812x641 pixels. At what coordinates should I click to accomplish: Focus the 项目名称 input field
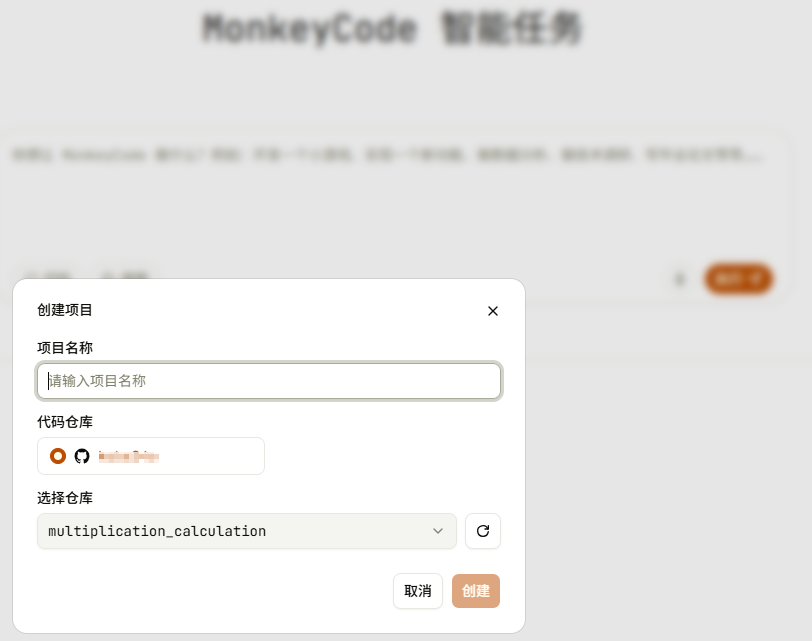[269, 381]
